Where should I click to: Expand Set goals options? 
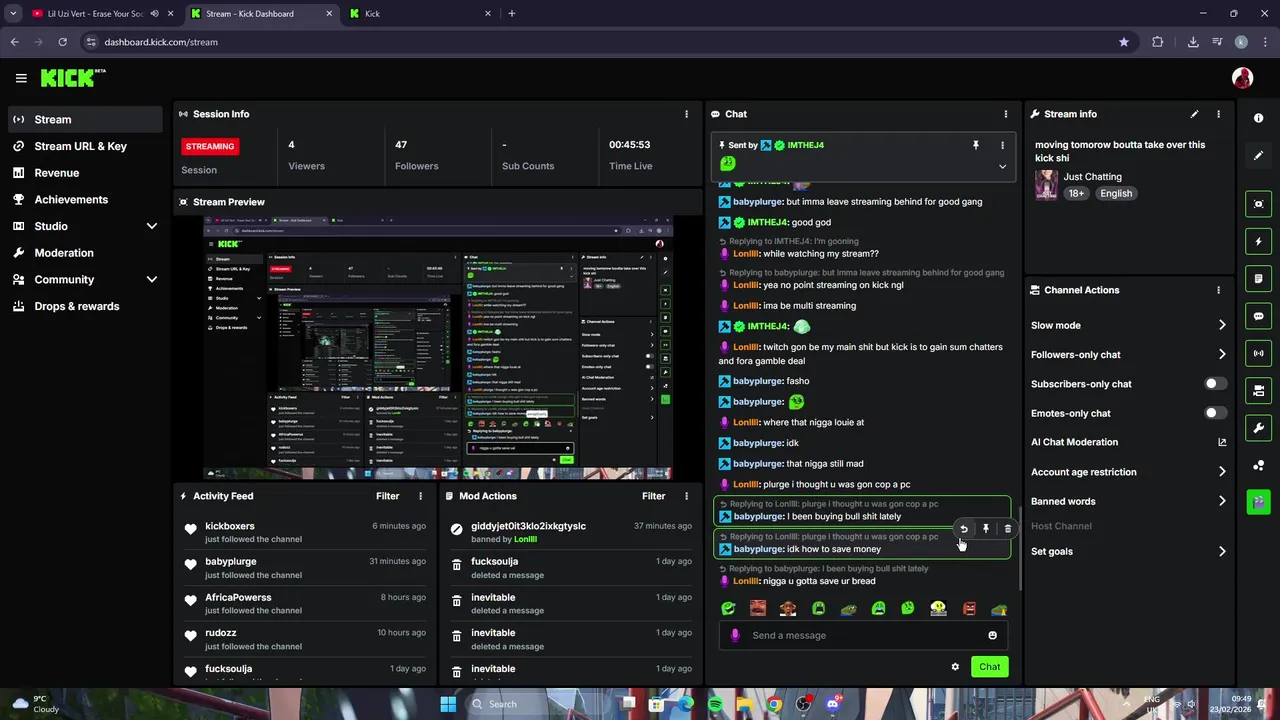click(x=1222, y=551)
